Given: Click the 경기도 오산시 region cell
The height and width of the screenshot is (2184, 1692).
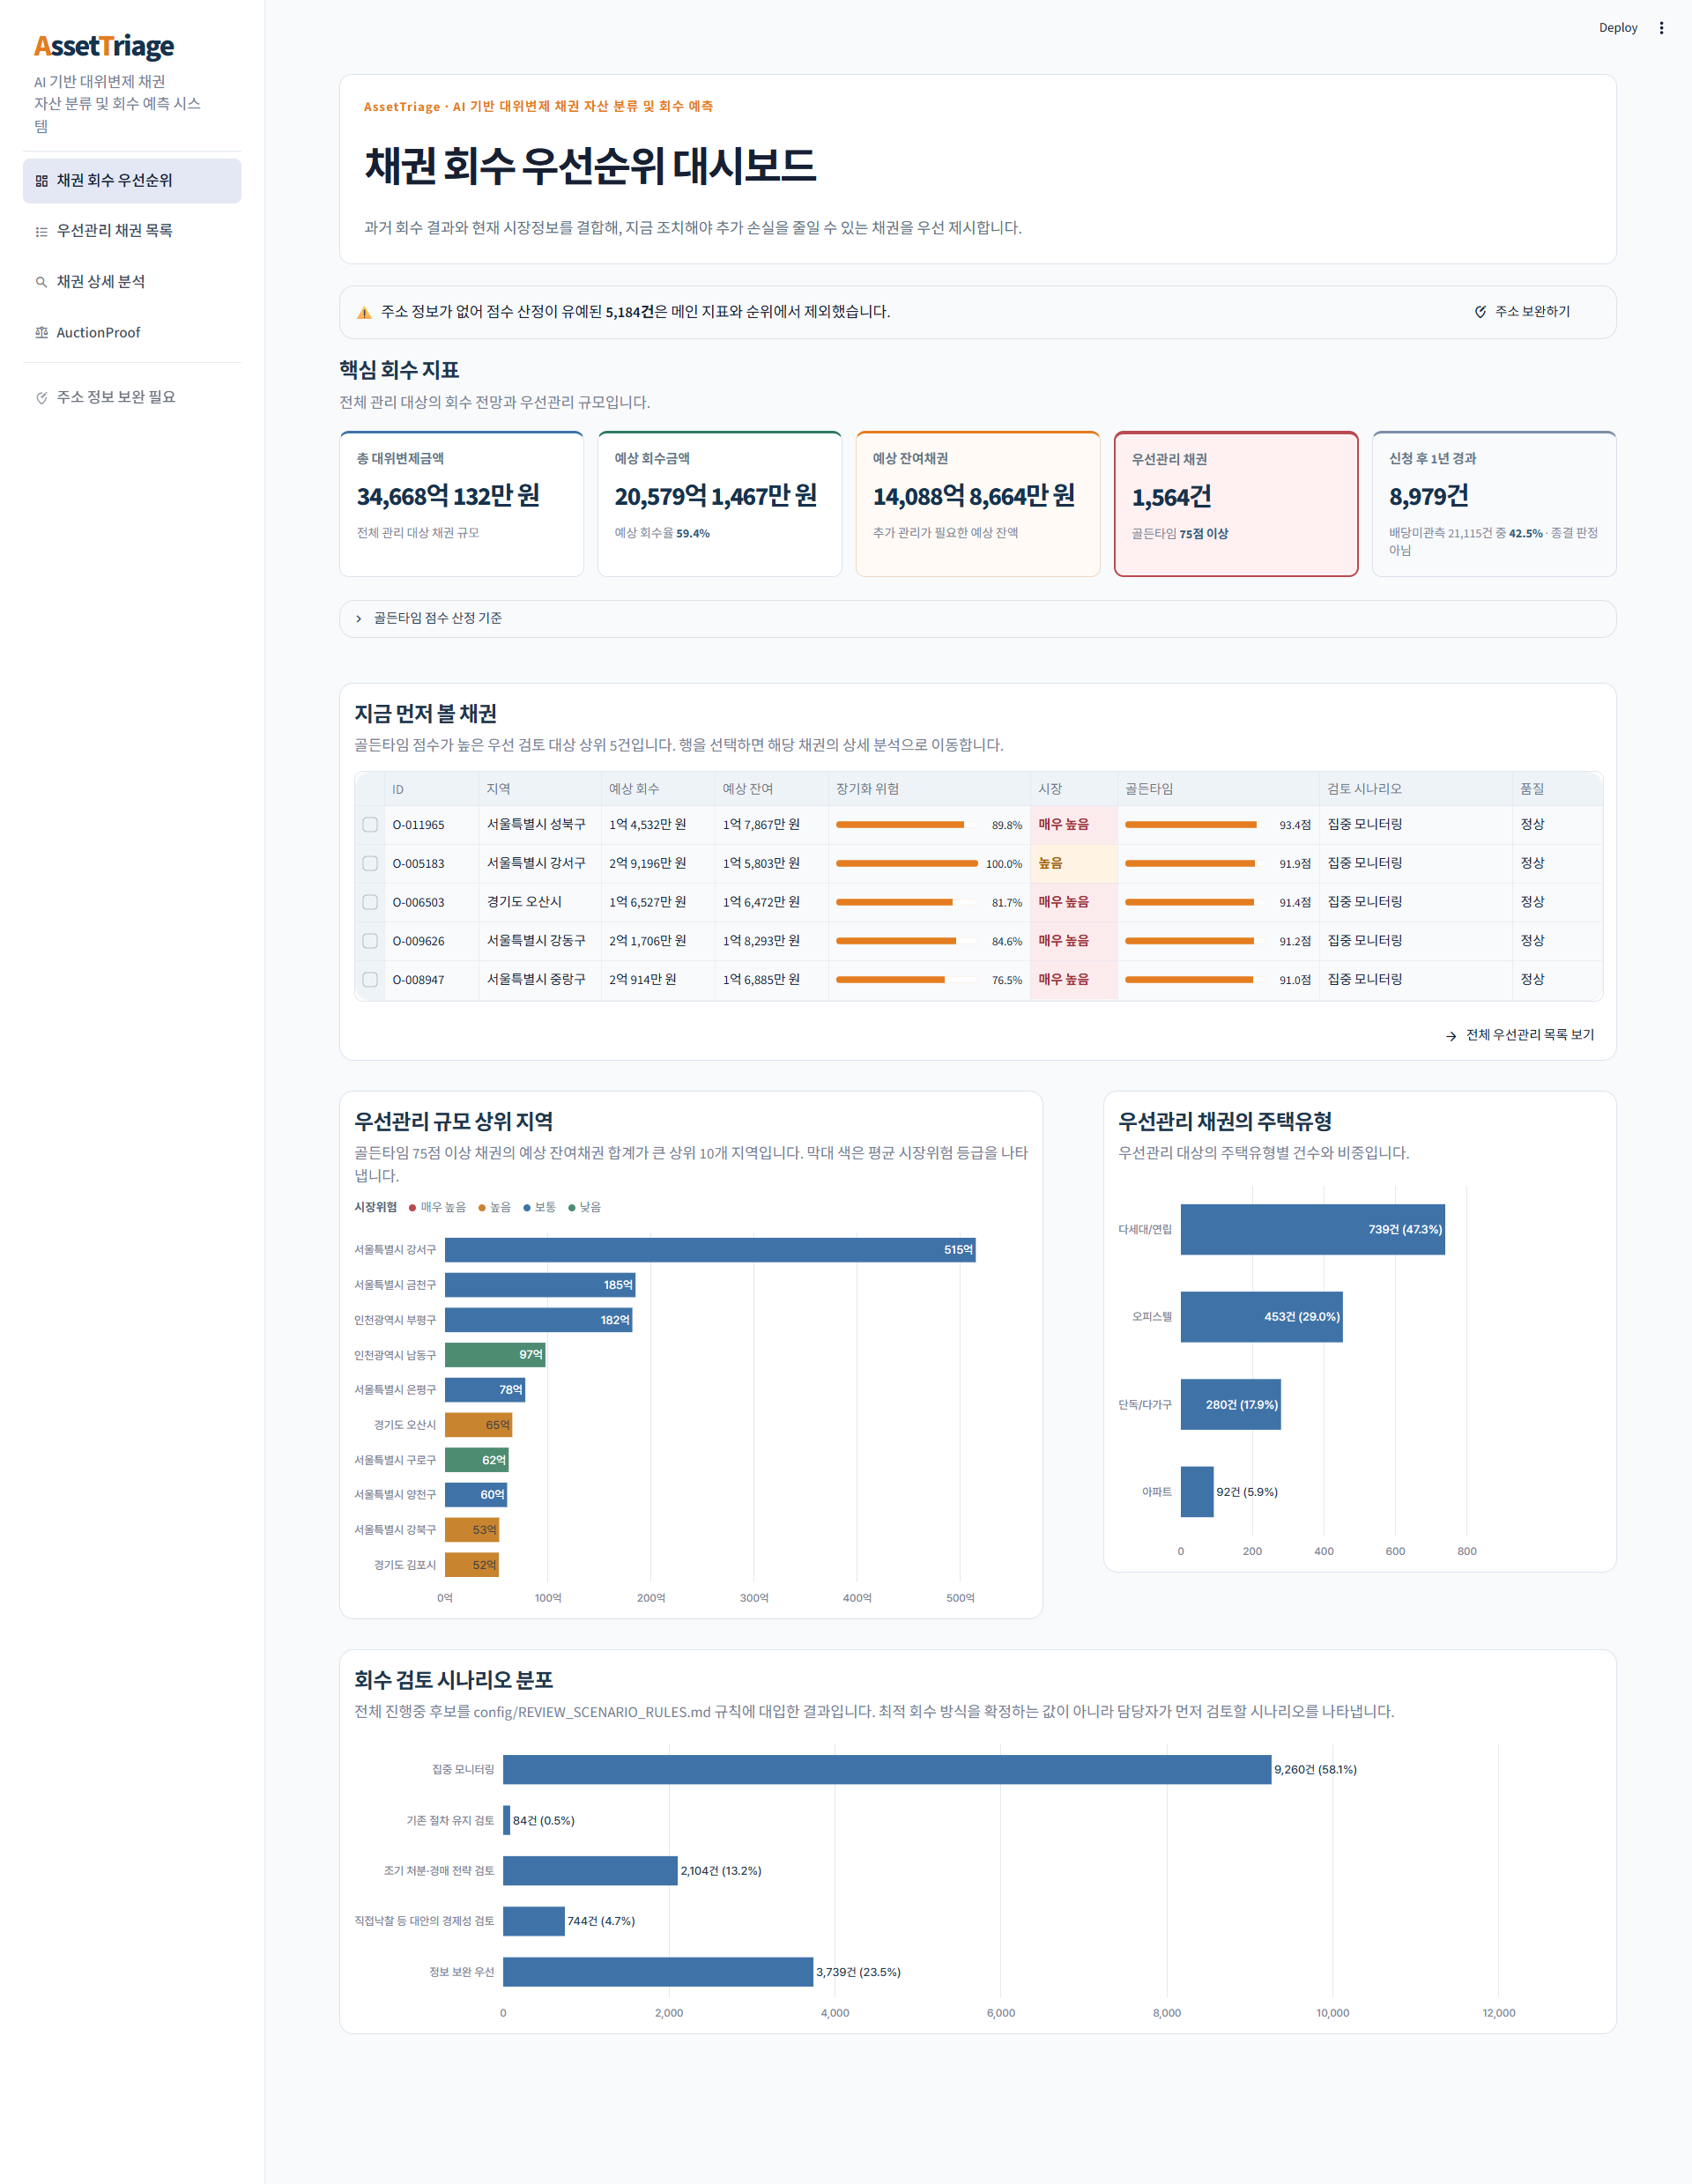Looking at the screenshot, I should [540, 902].
